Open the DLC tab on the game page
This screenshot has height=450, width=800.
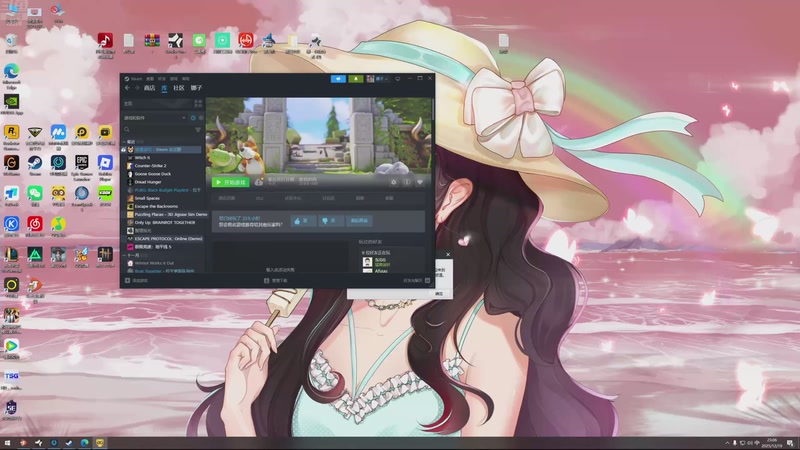click(259, 198)
